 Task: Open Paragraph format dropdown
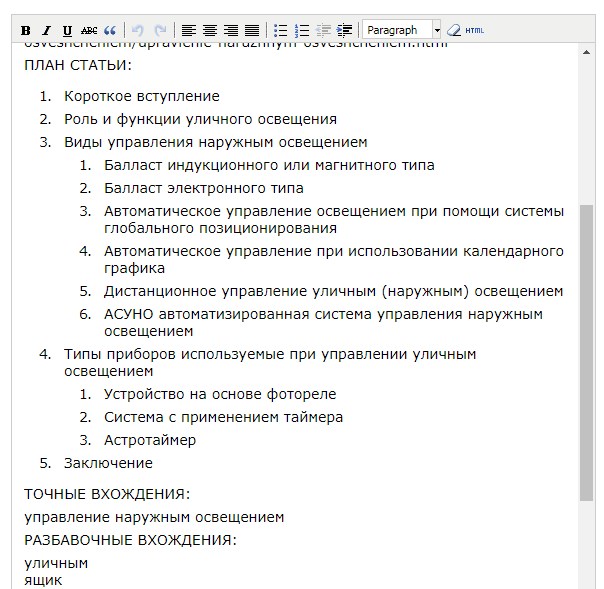[401, 30]
